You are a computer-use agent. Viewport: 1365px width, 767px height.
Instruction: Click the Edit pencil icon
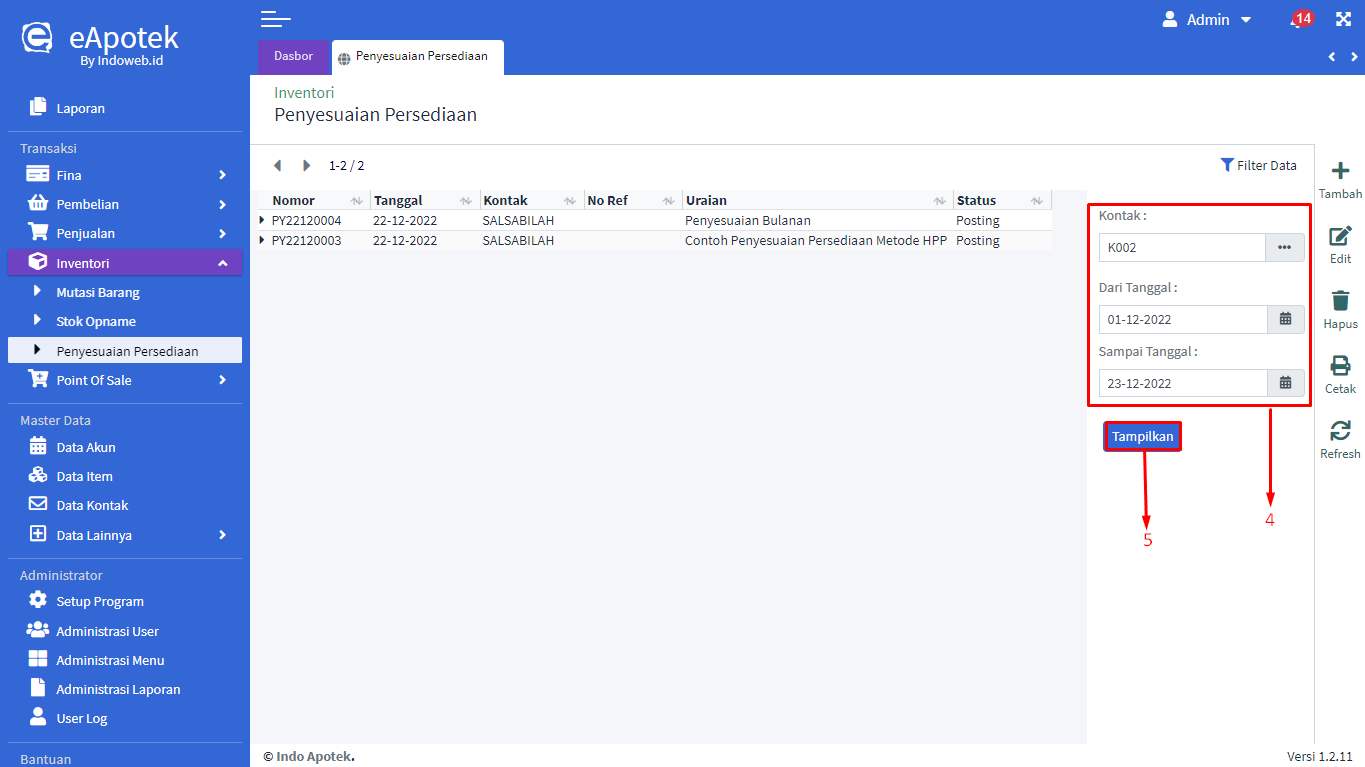[1340, 237]
